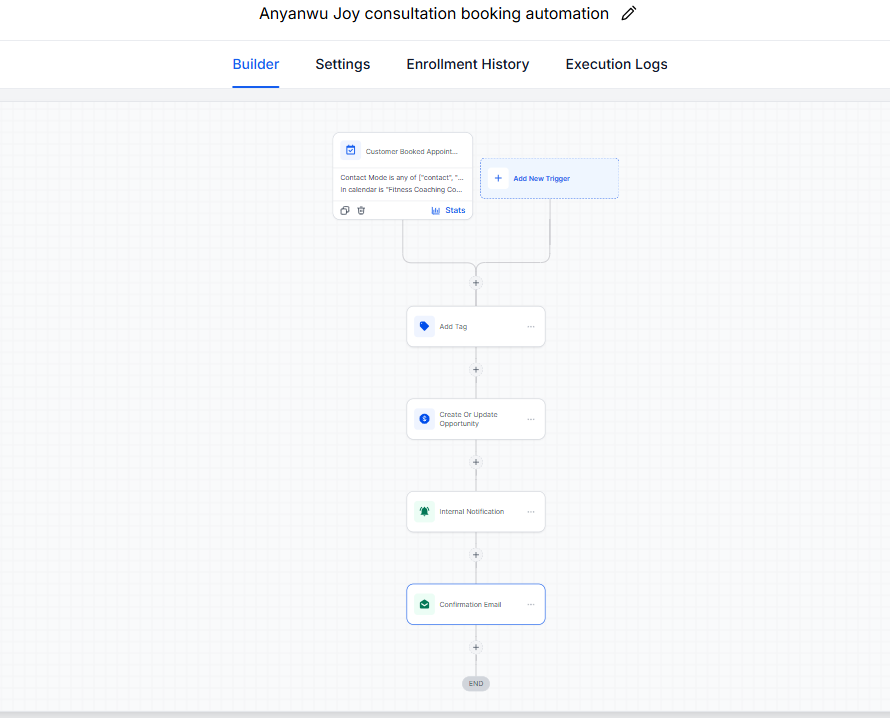Edit workflow name with pencil icon
The height and width of the screenshot is (718, 890).
pyautogui.click(x=628, y=14)
